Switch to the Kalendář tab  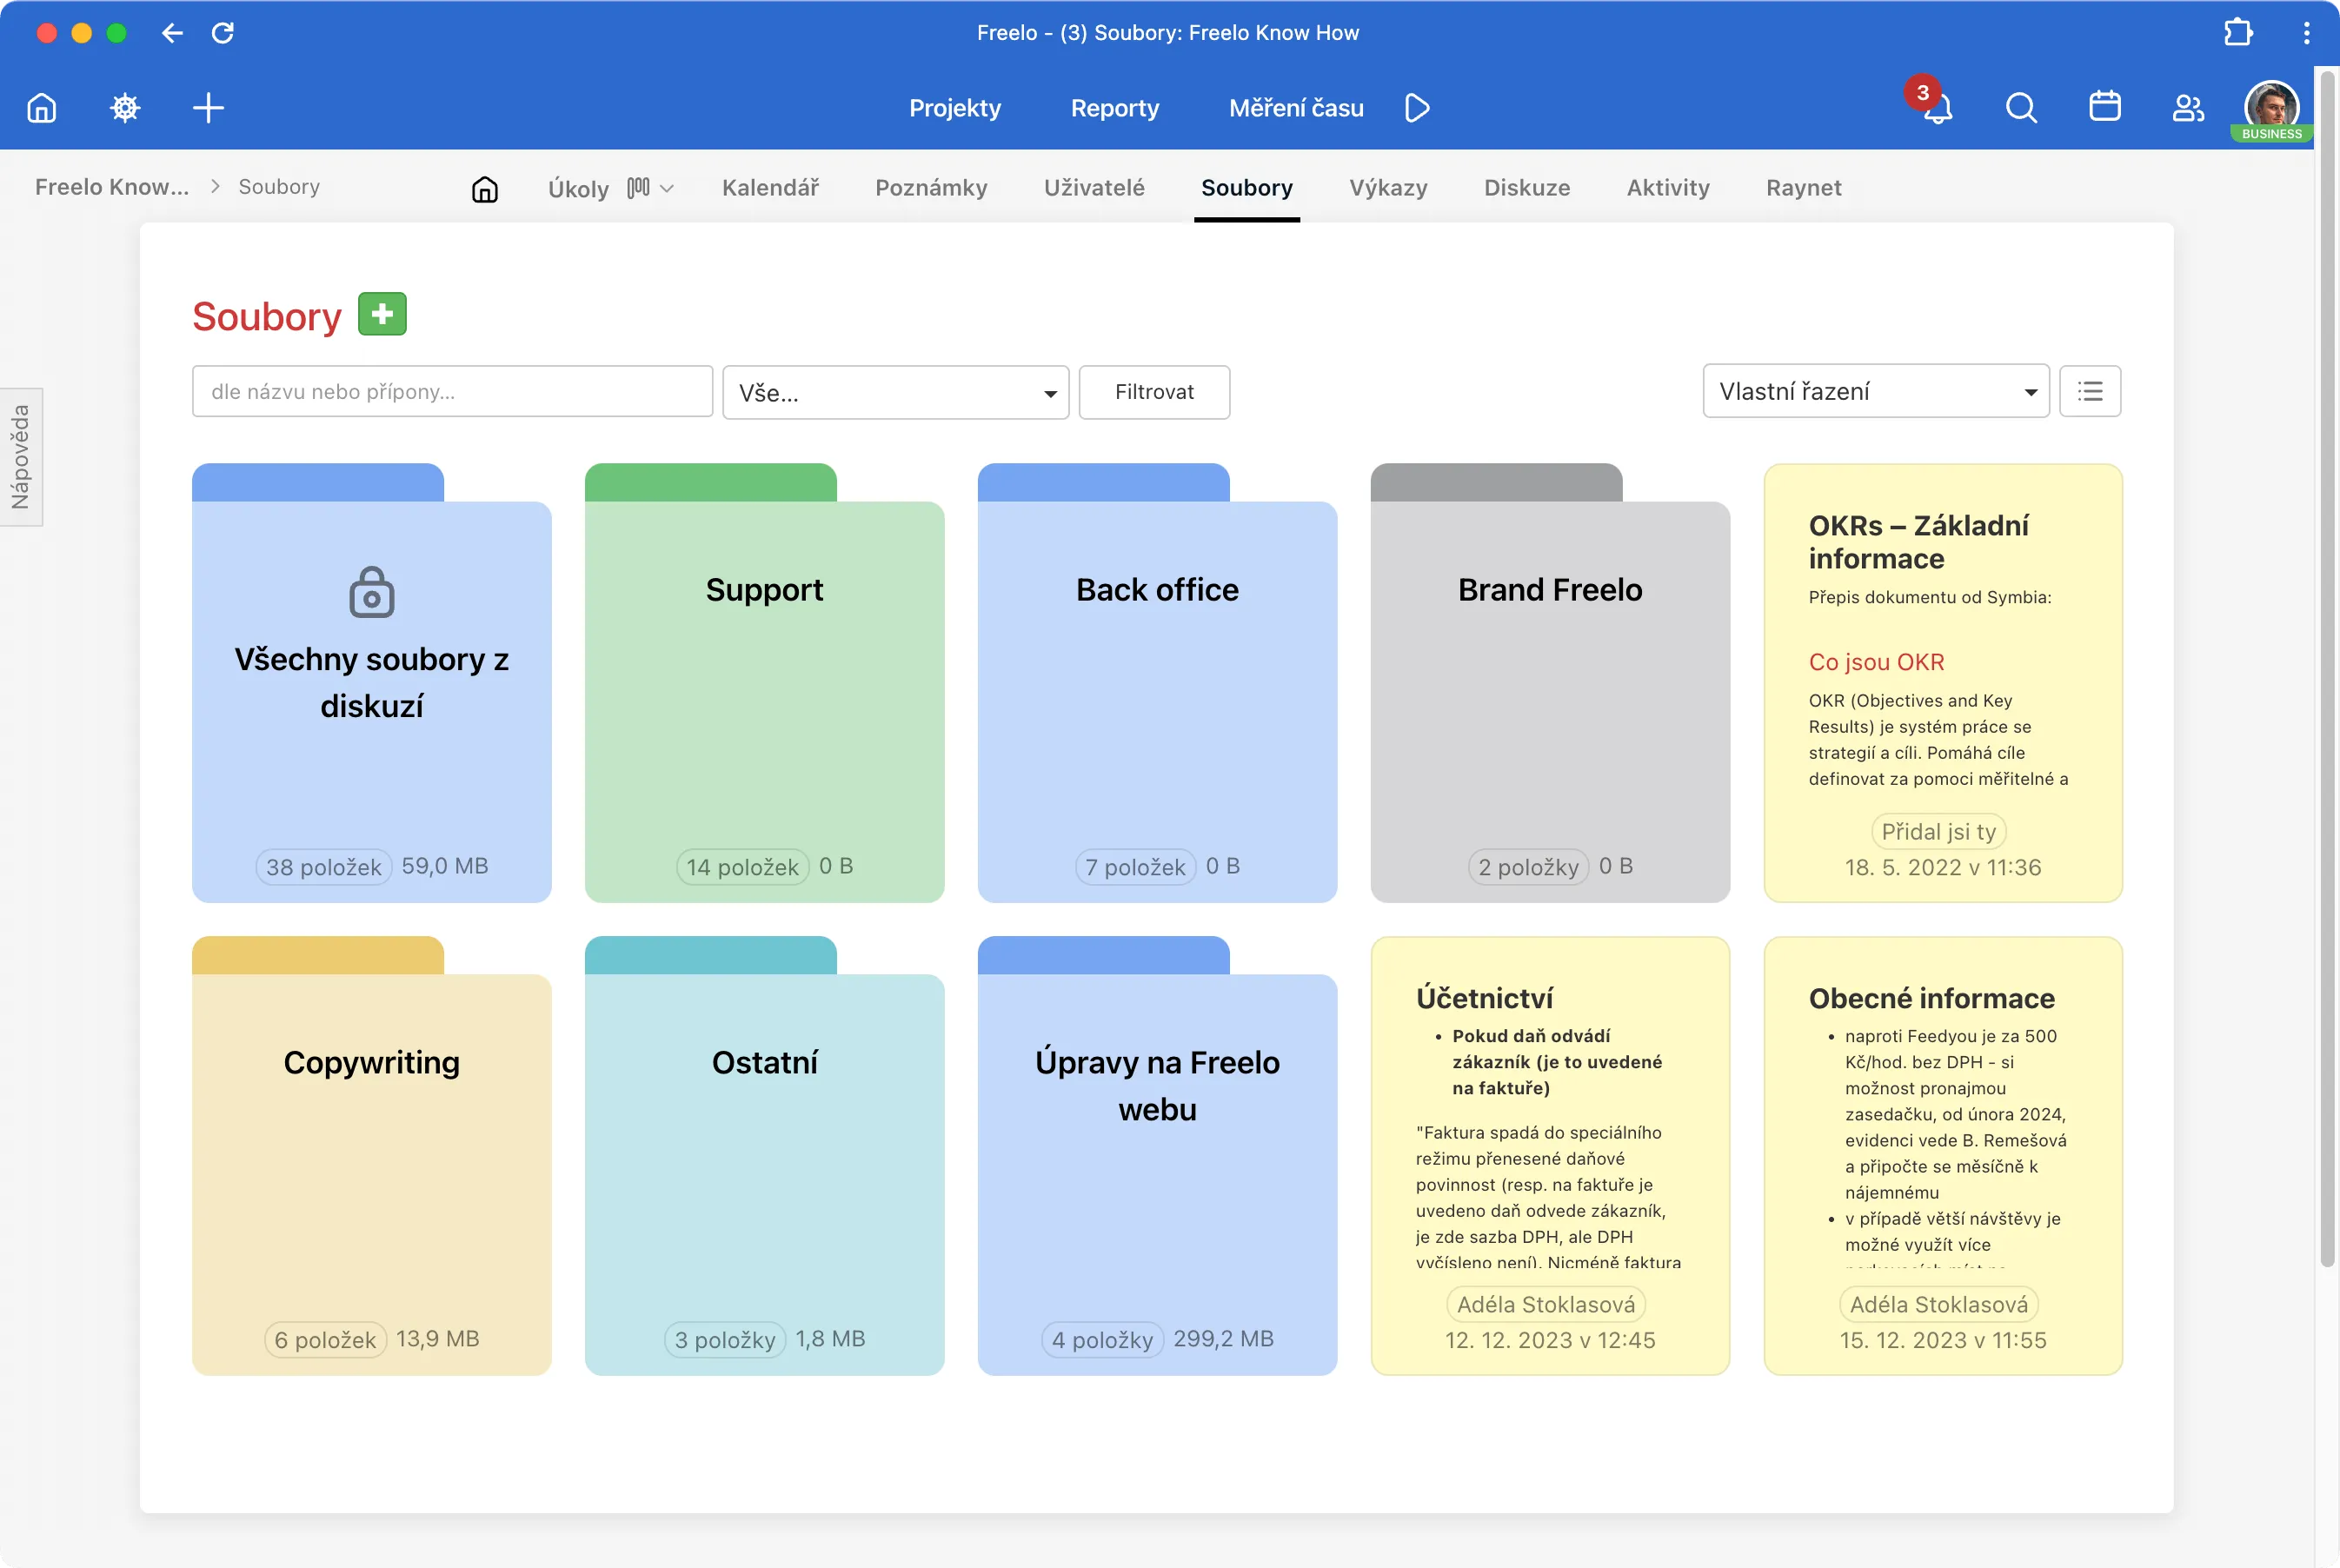770,188
